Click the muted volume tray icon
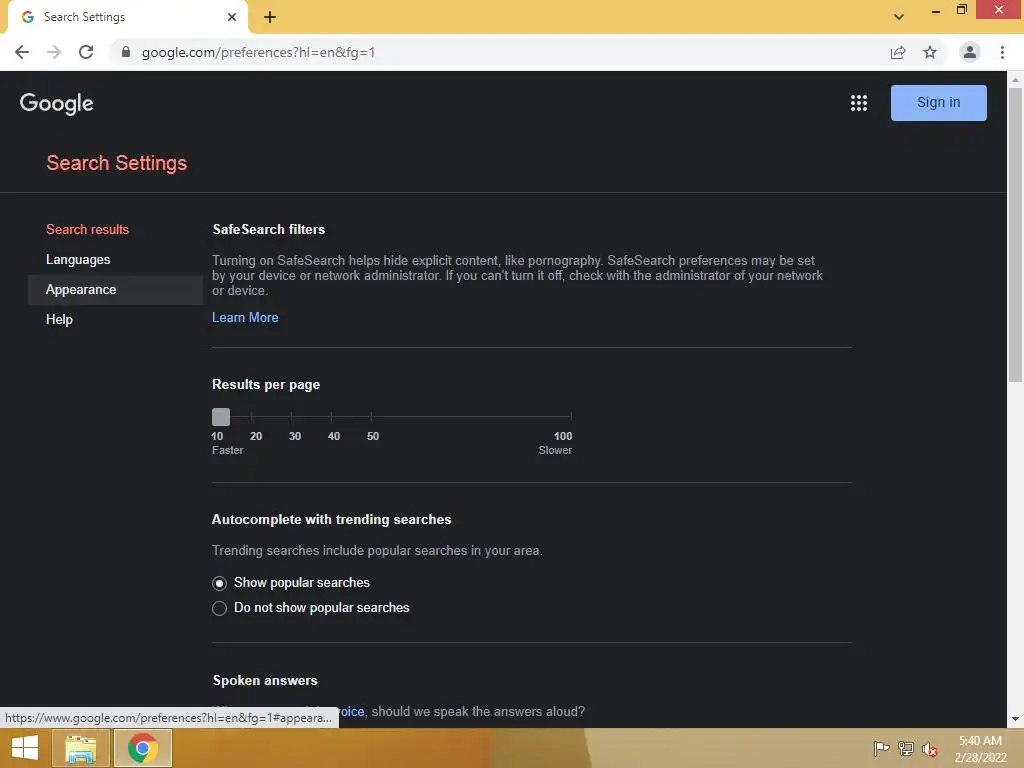The width and height of the screenshot is (1024, 768). 930,749
